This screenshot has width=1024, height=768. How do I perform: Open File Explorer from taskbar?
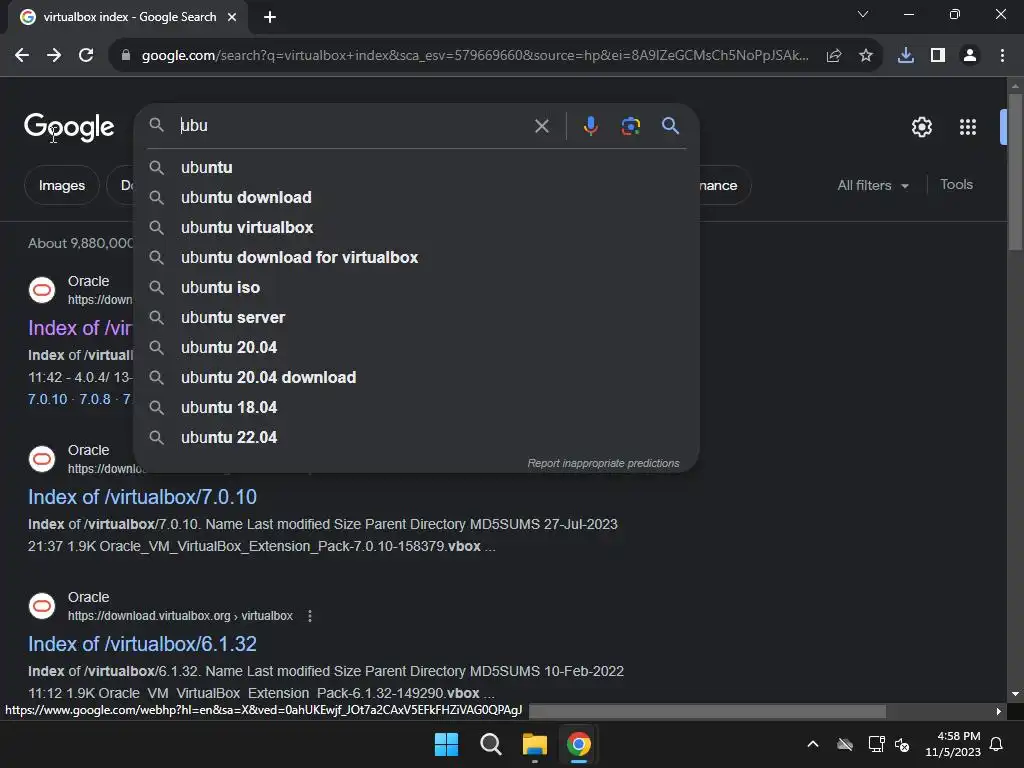tap(534, 744)
